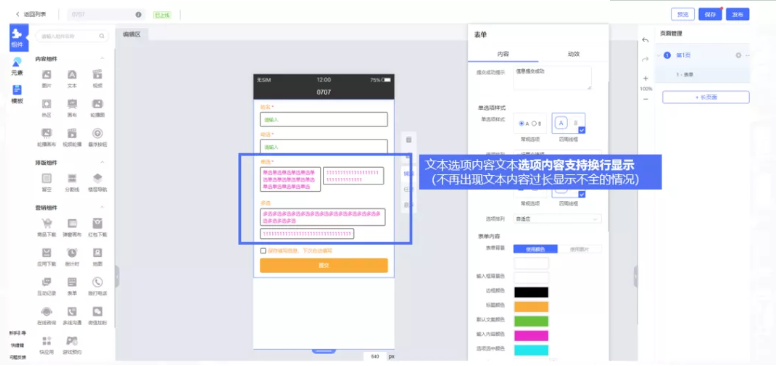
Task: Click the + 长页面 button
Action: pos(706,97)
